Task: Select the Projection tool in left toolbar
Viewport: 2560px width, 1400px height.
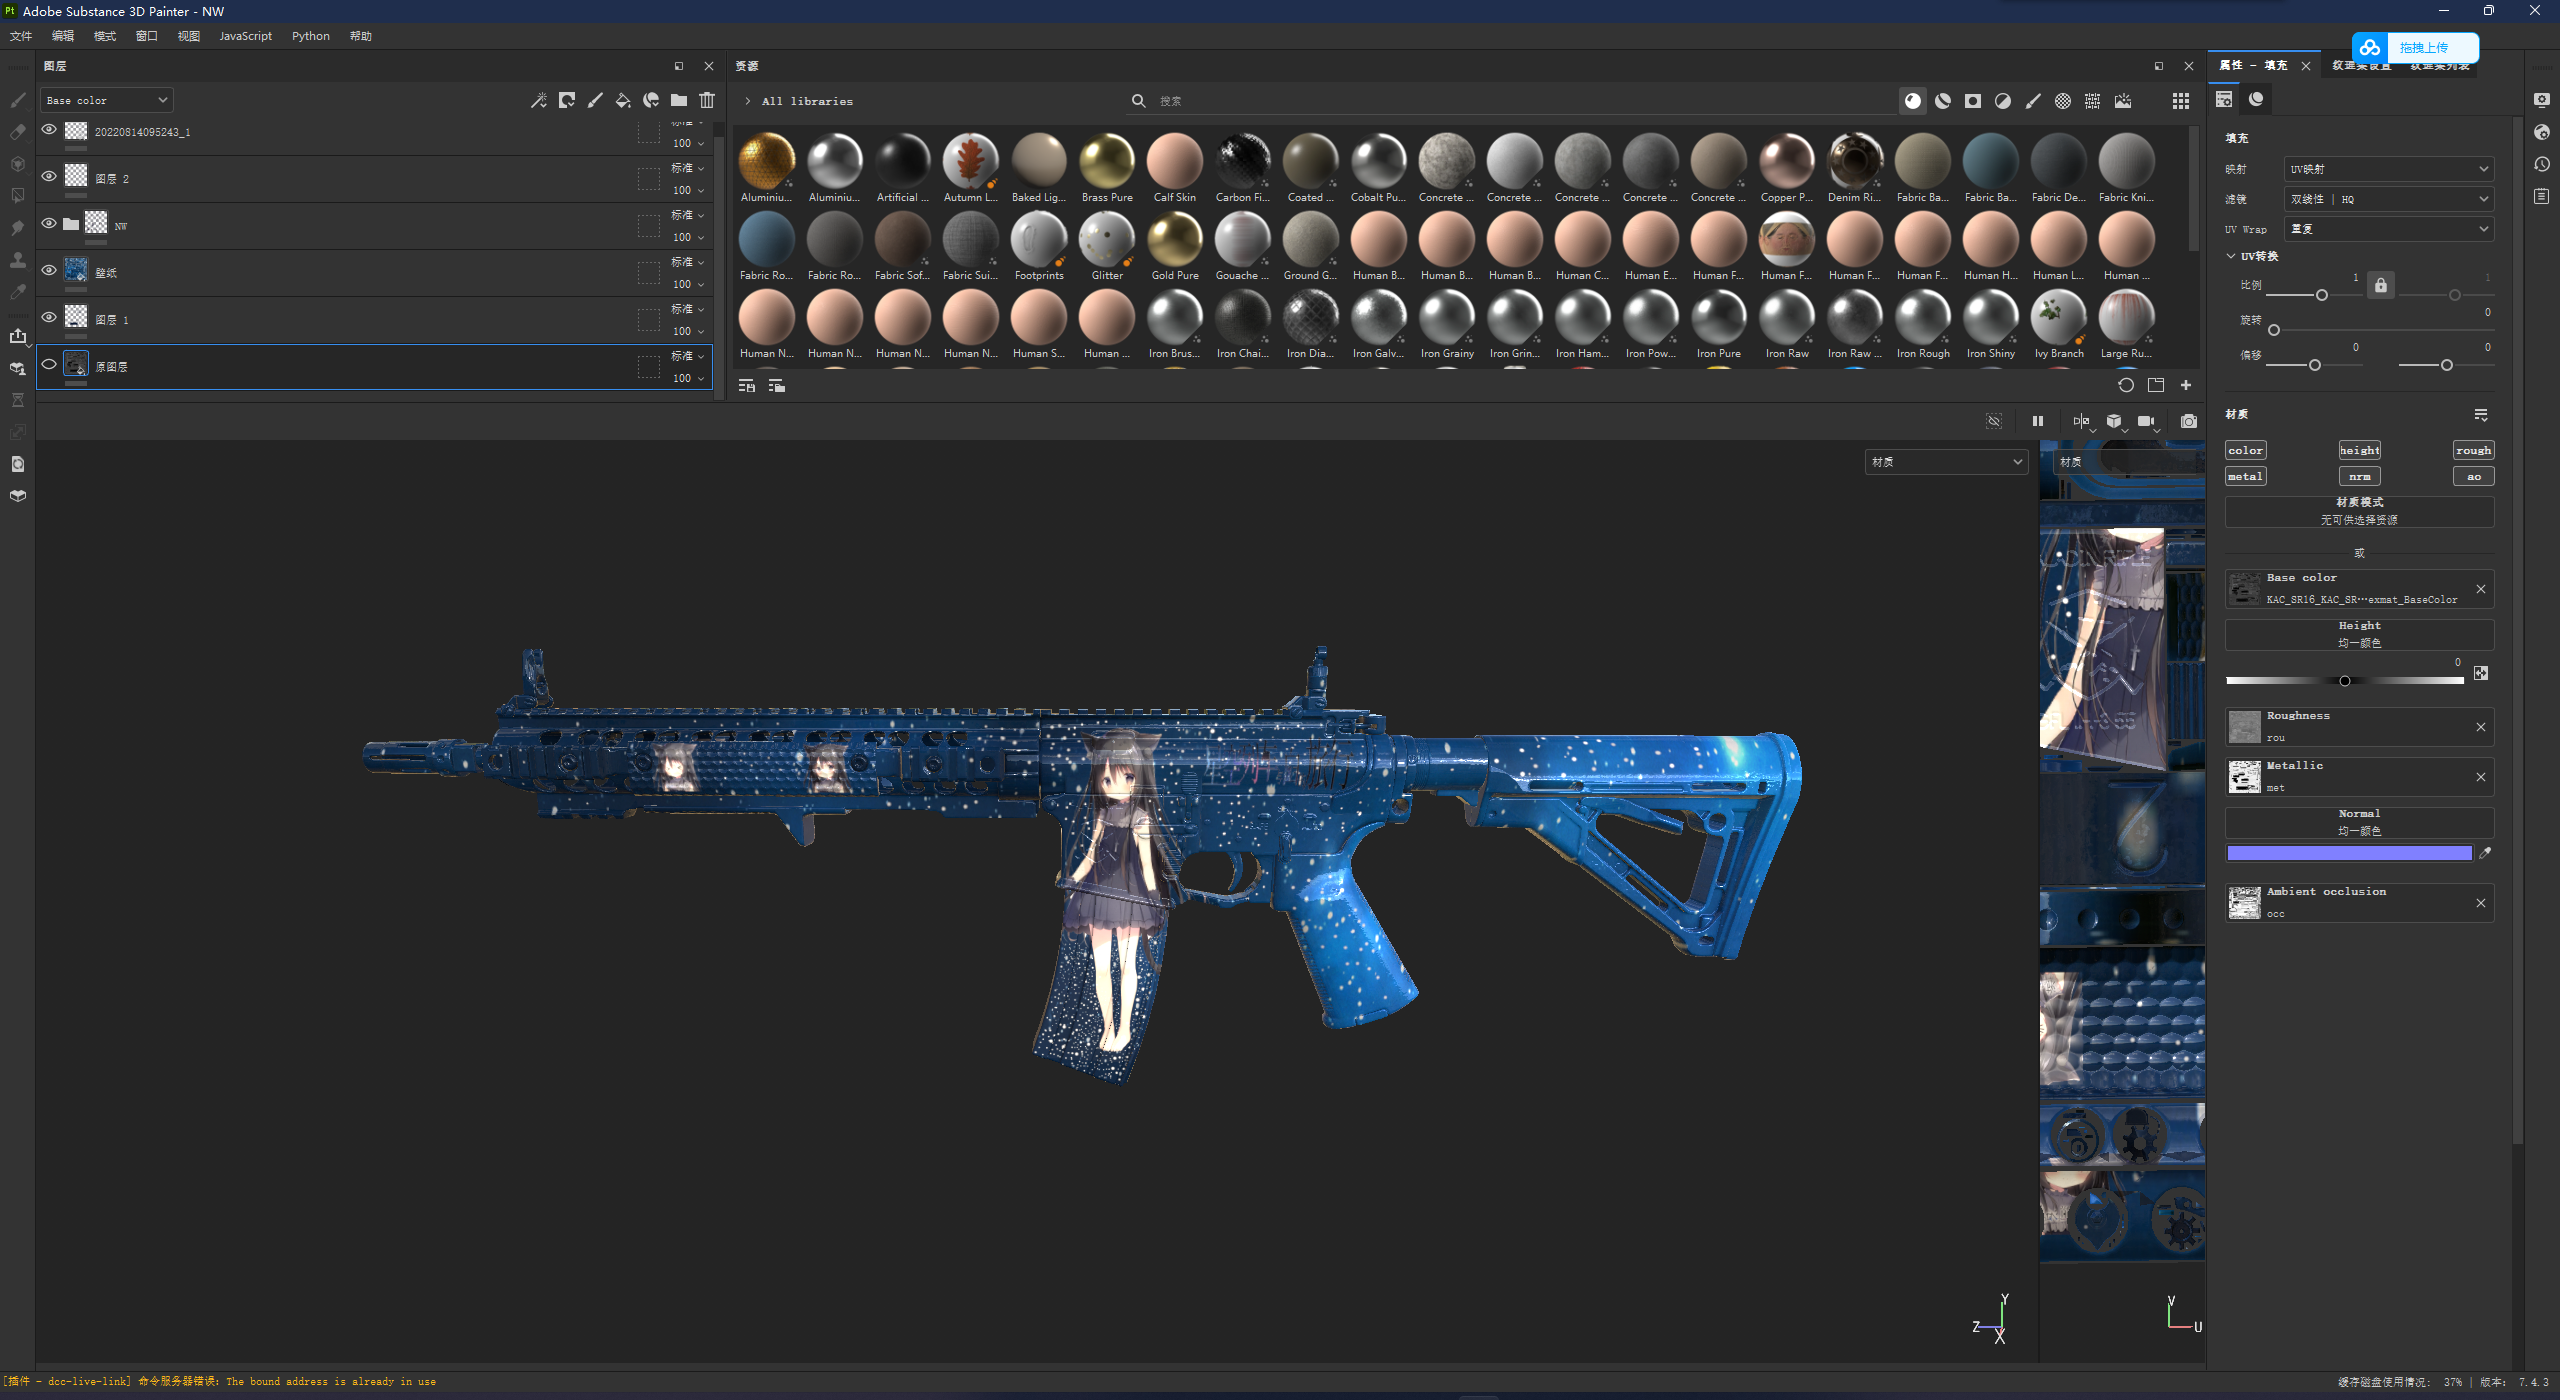Action: [17, 164]
